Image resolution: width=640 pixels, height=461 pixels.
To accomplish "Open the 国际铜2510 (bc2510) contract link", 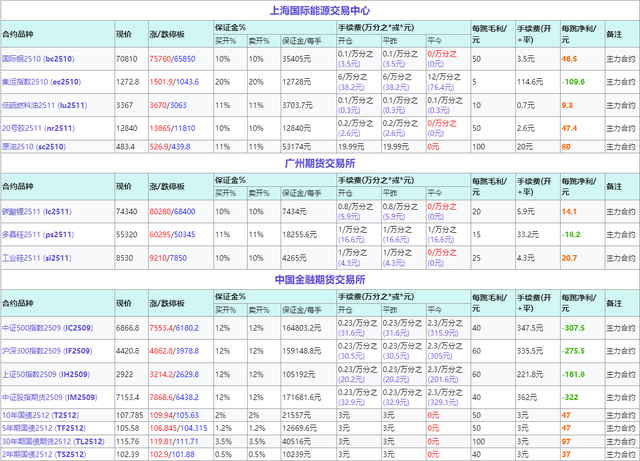I will (38, 59).
